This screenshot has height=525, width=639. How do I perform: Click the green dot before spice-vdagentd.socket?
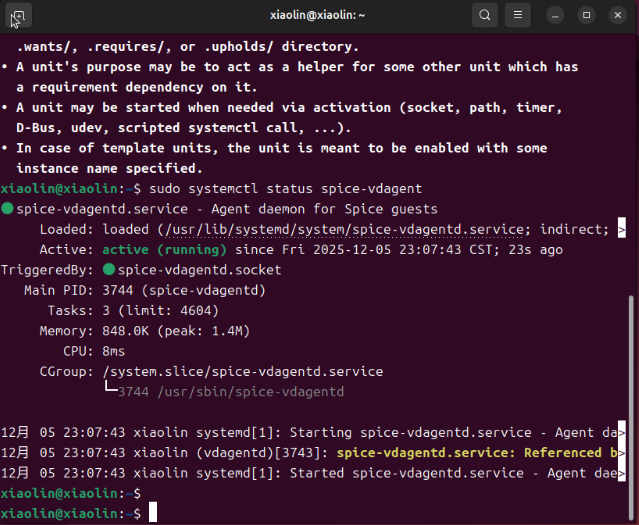tap(108, 270)
